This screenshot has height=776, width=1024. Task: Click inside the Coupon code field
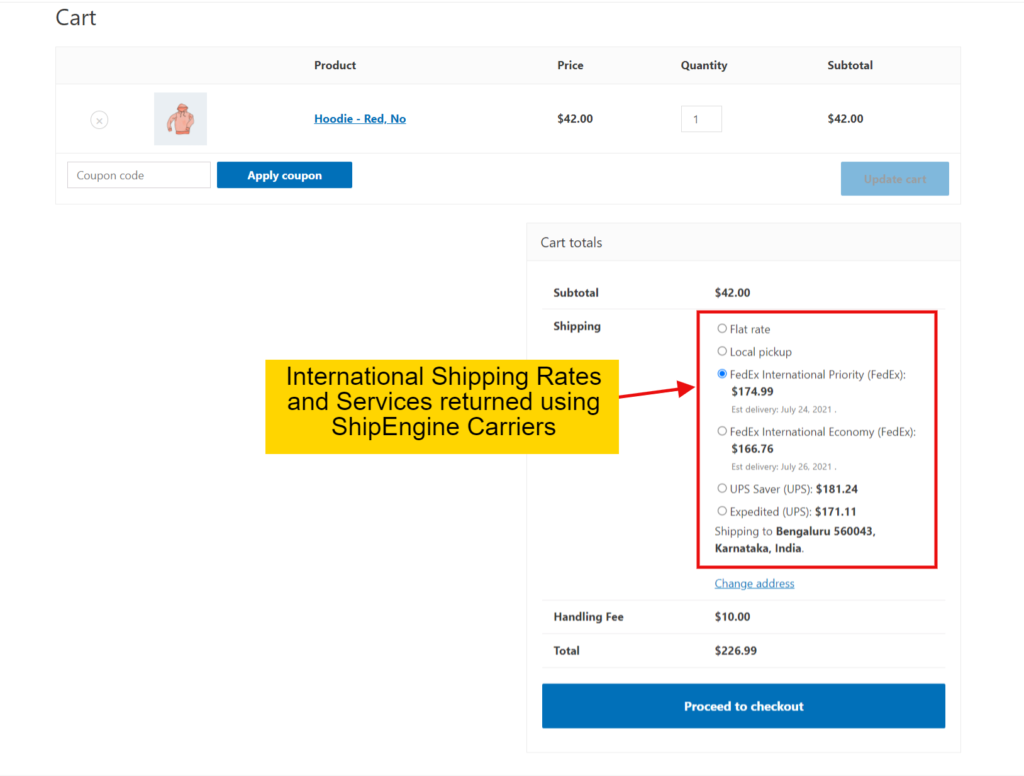pyautogui.click(x=138, y=174)
